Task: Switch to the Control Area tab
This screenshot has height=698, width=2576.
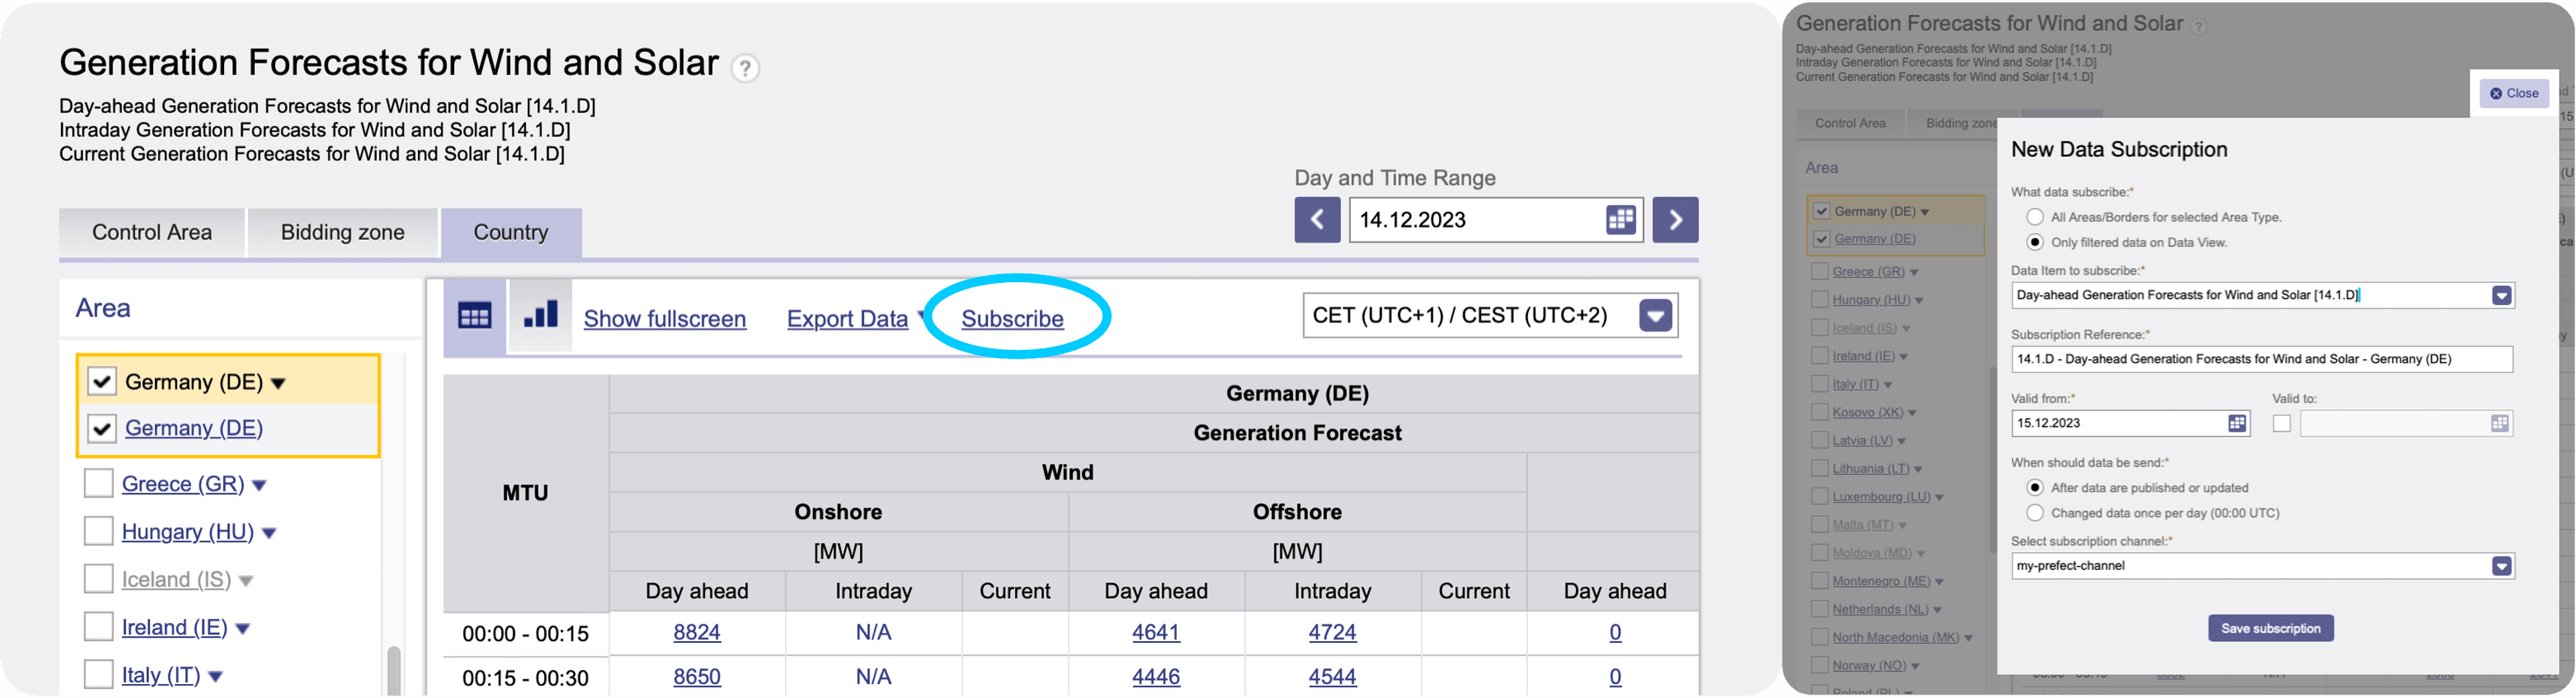Action: [152, 233]
